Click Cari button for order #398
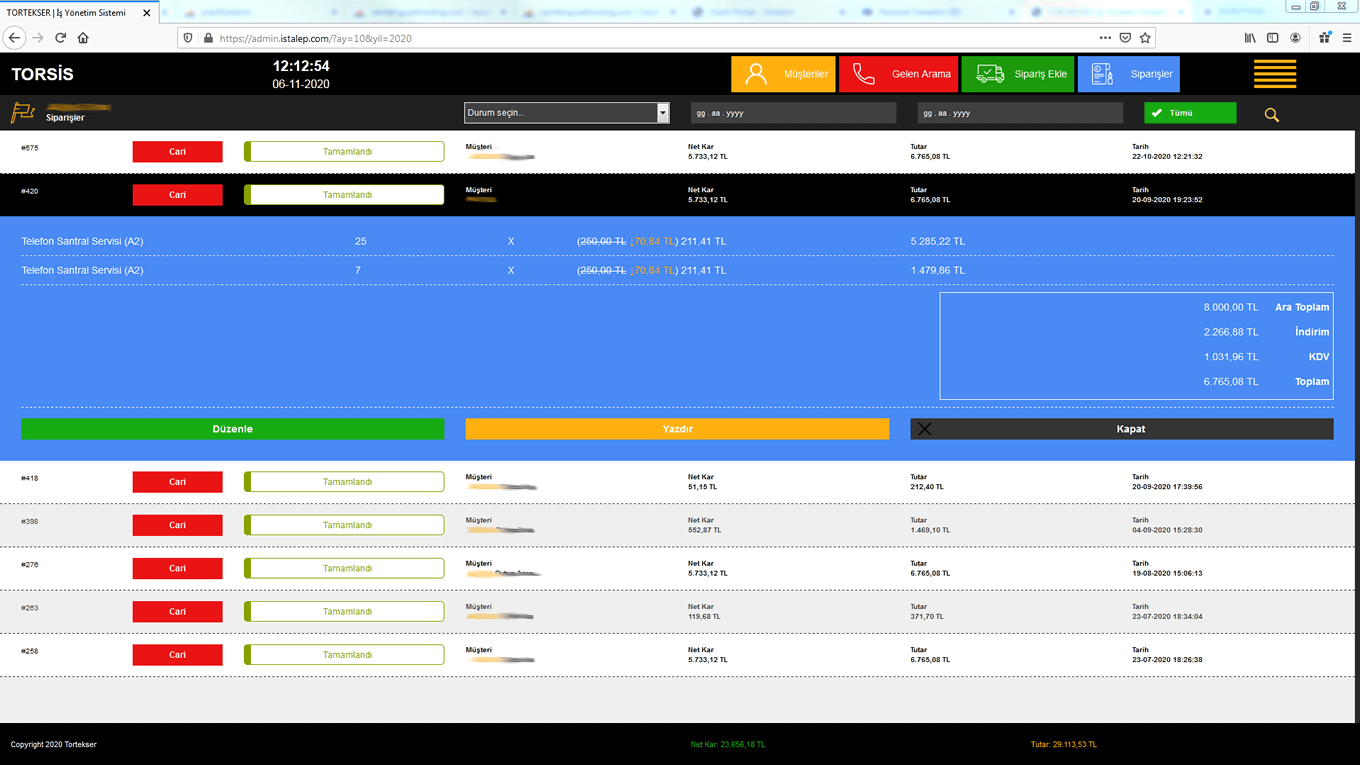Viewport: 1360px width, 765px height. point(177,525)
